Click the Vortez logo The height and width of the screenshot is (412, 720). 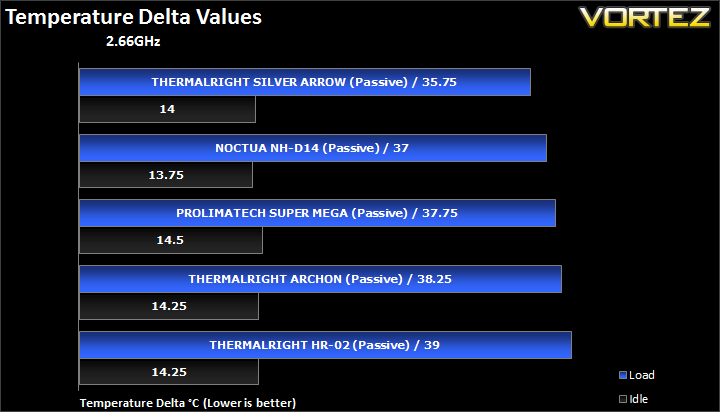[x=645, y=17]
